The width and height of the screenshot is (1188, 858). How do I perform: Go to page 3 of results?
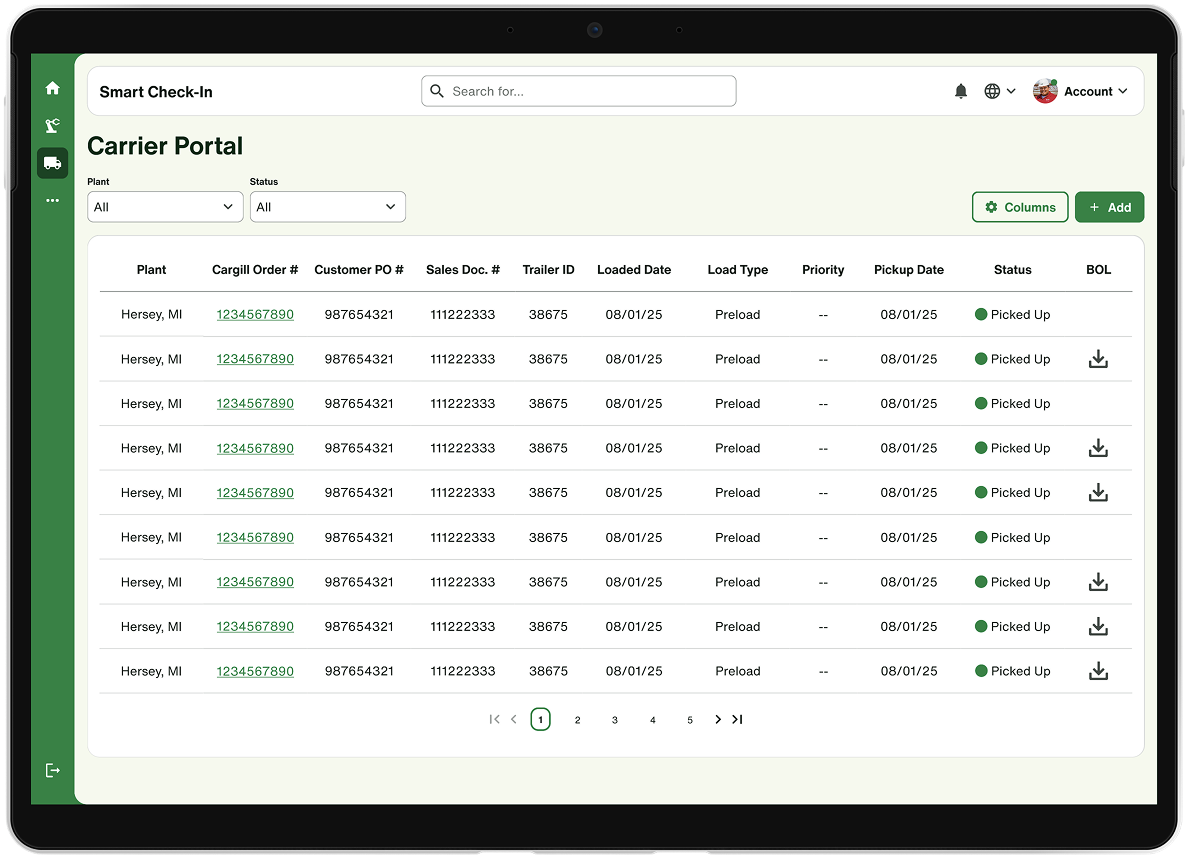(x=614, y=720)
